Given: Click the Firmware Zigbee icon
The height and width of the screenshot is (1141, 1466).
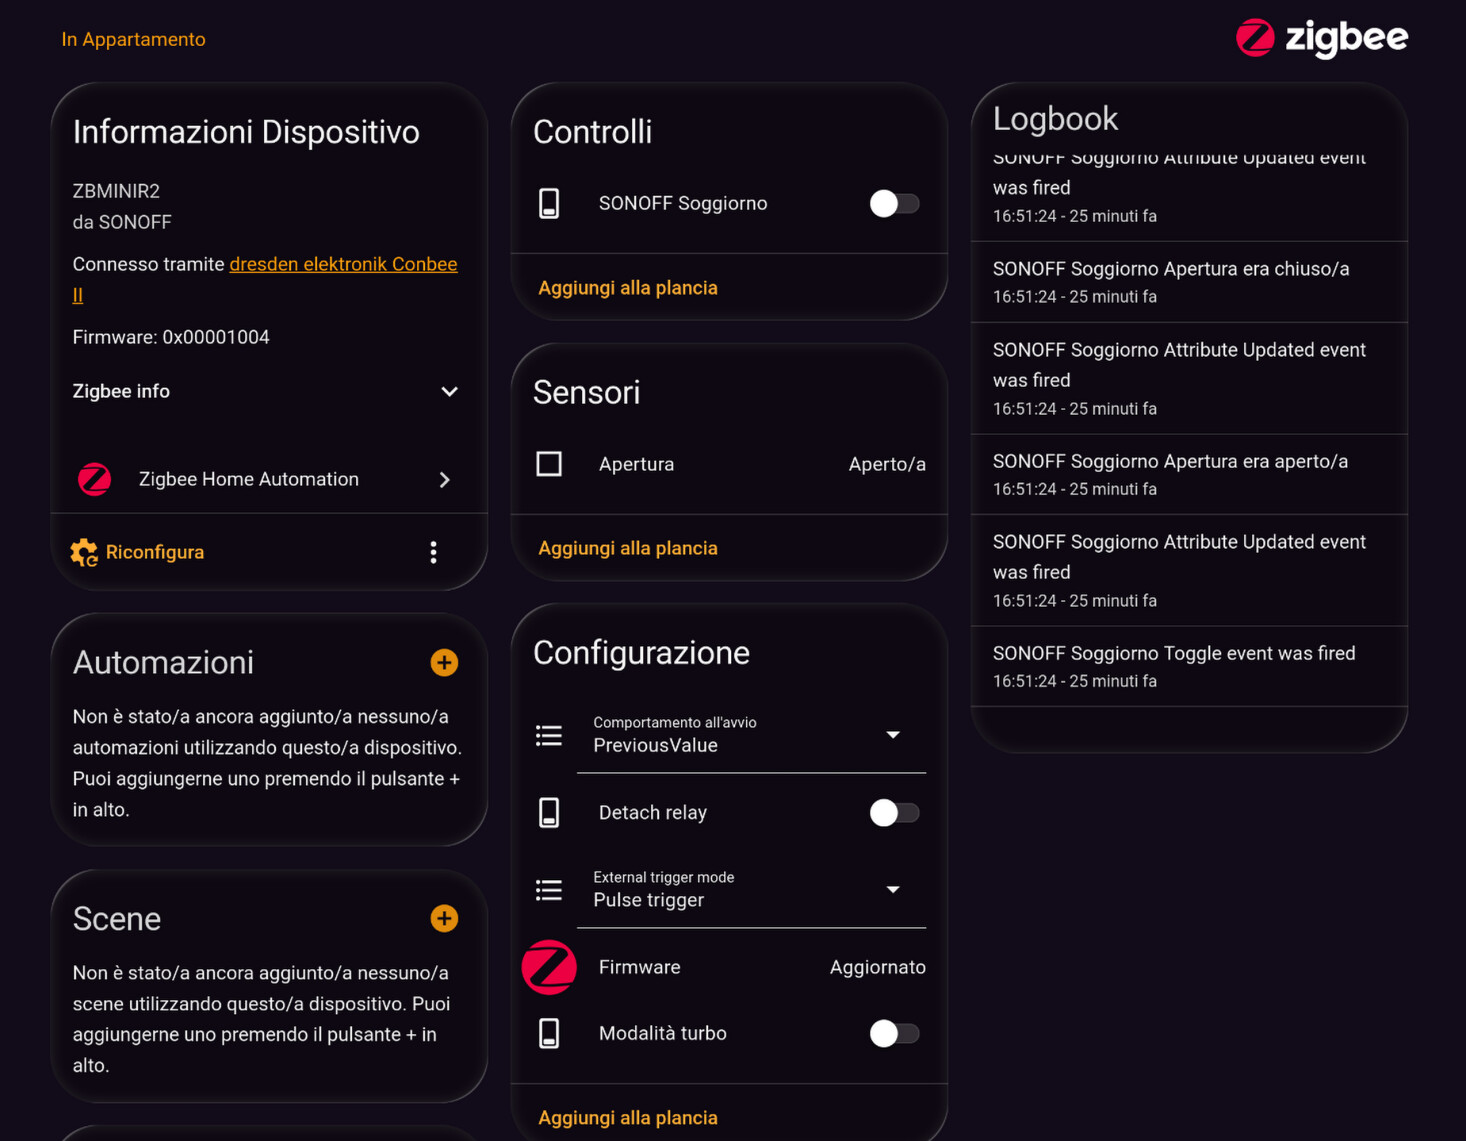Looking at the screenshot, I should coord(549,967).
